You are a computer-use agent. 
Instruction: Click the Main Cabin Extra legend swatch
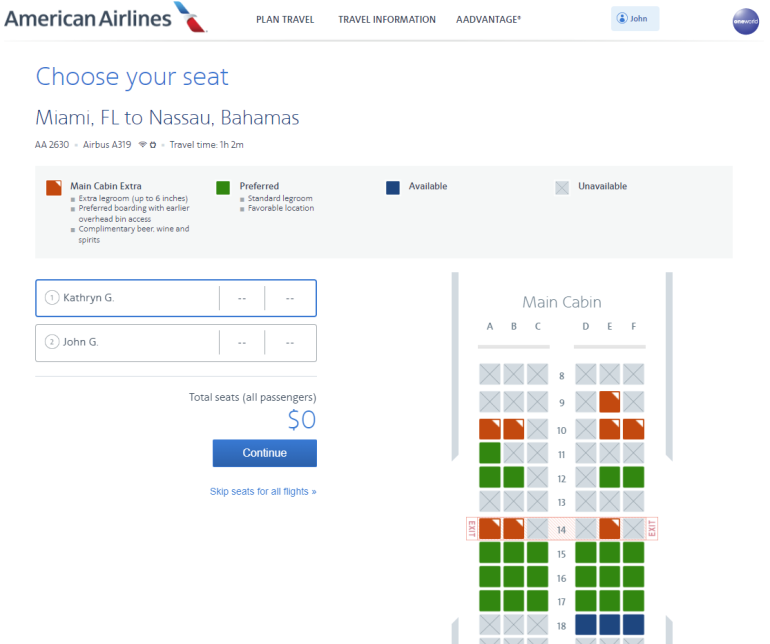(x=54, y=187)
